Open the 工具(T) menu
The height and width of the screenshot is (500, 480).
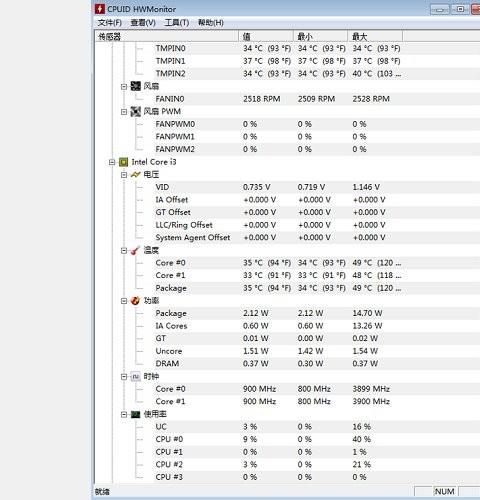177,23
